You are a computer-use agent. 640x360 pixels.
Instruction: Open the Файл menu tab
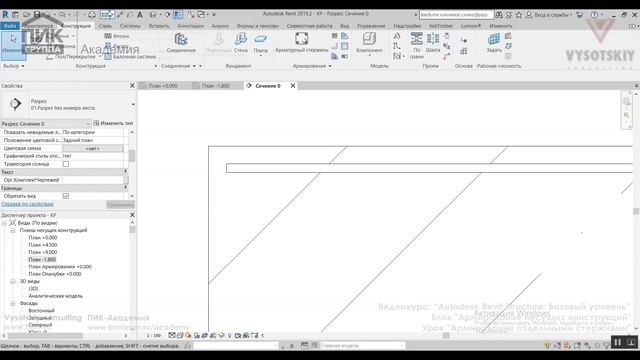[x=10, y=26]
